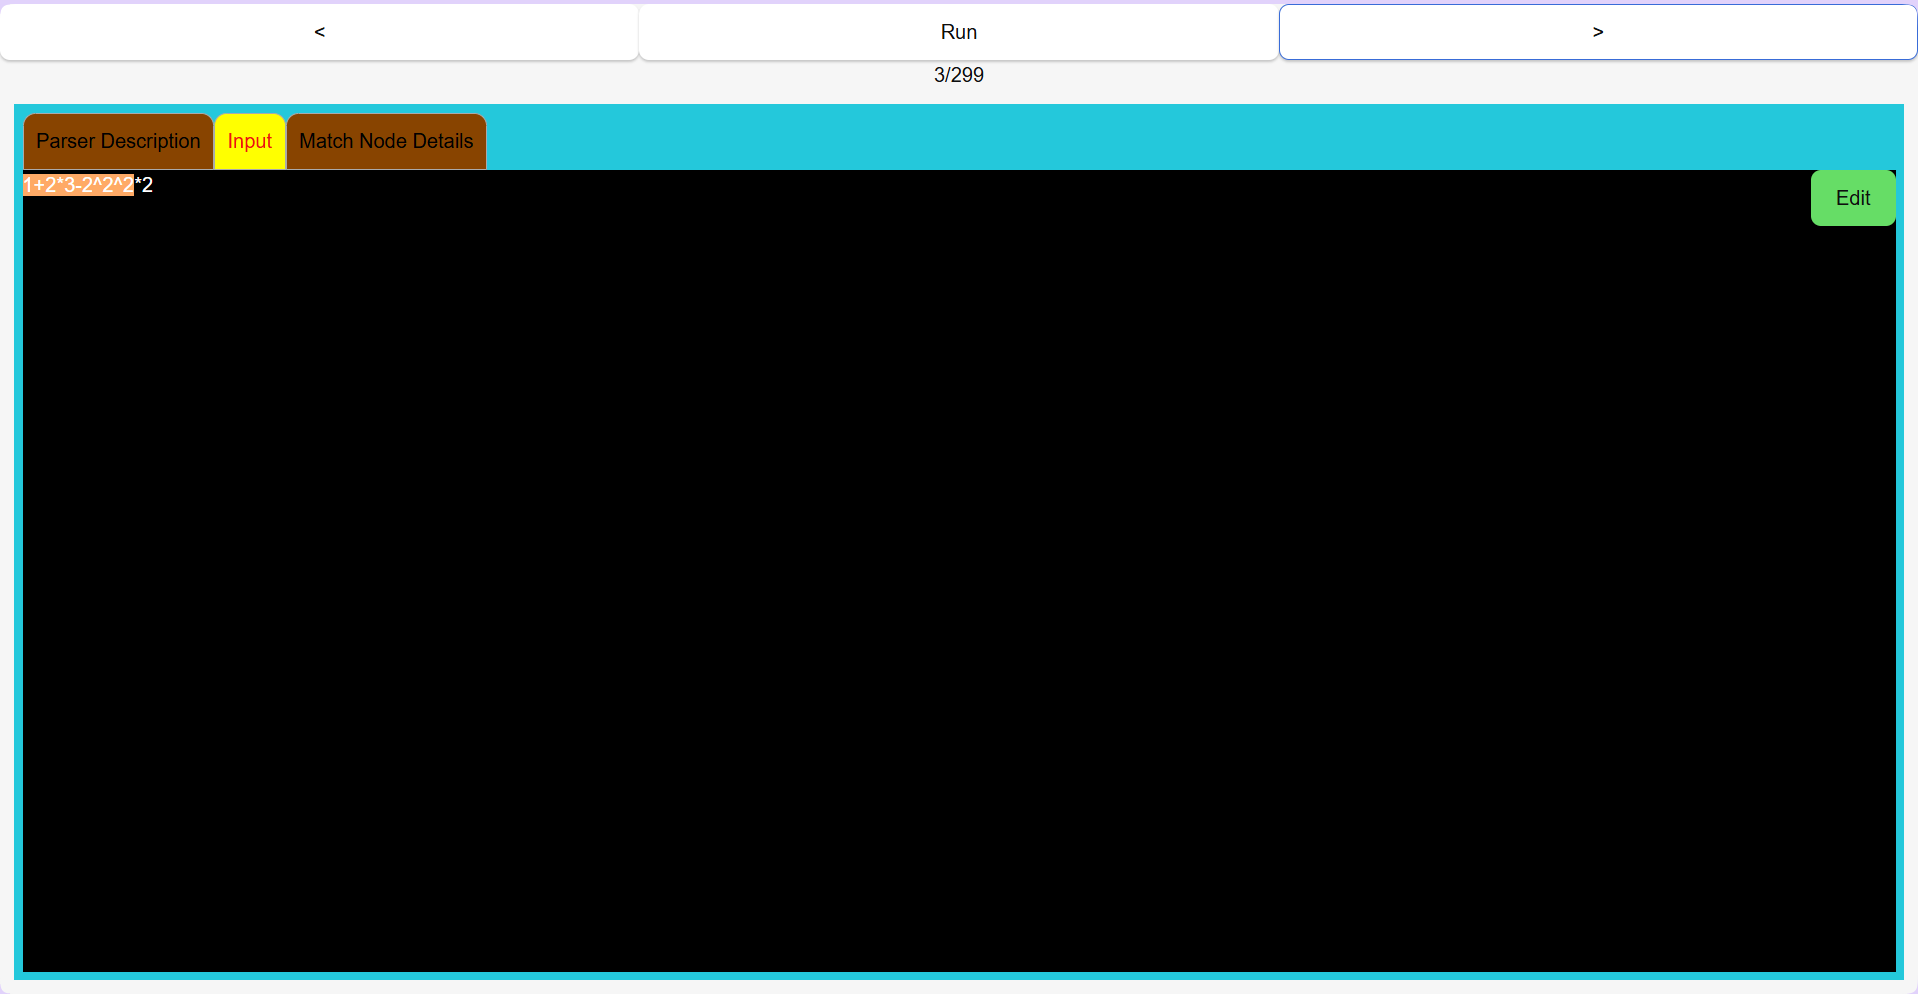Click the highlighted digit 1 in the expression
The height and width of the screenshot is (994, 1918).
click(x=27, y=185)
